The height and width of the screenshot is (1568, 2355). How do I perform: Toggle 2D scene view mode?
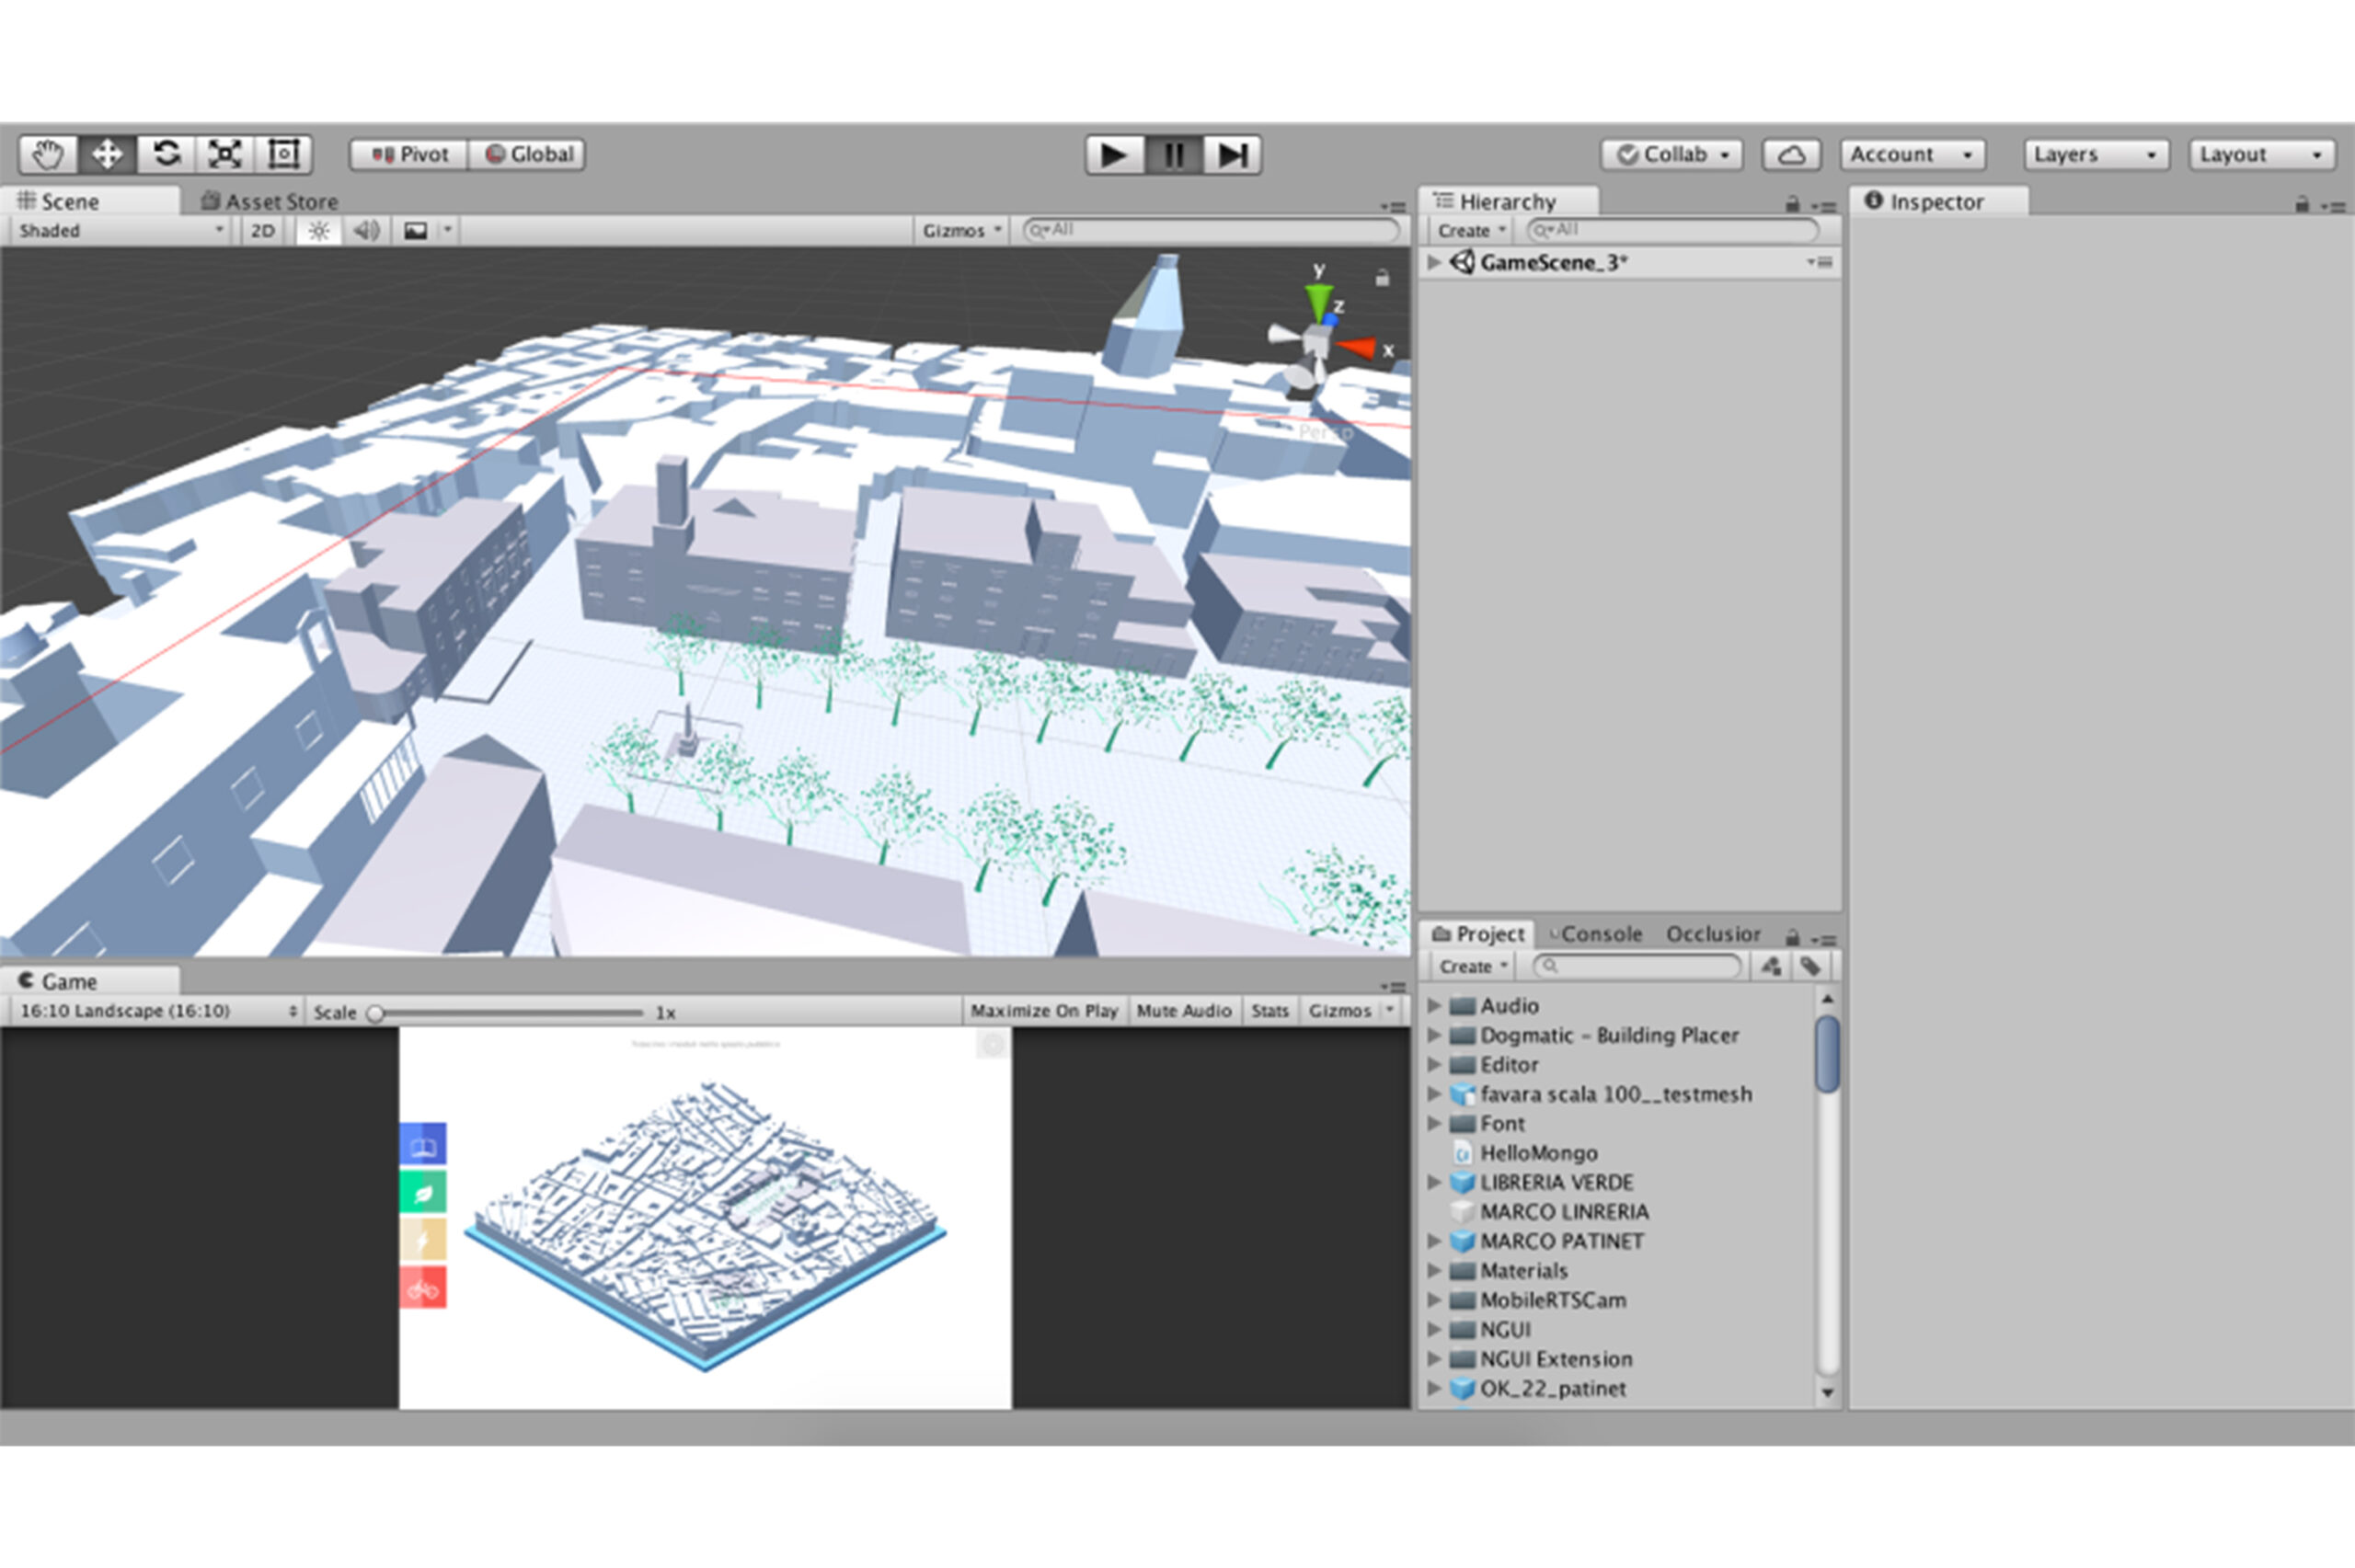click(x=262, y=231)
